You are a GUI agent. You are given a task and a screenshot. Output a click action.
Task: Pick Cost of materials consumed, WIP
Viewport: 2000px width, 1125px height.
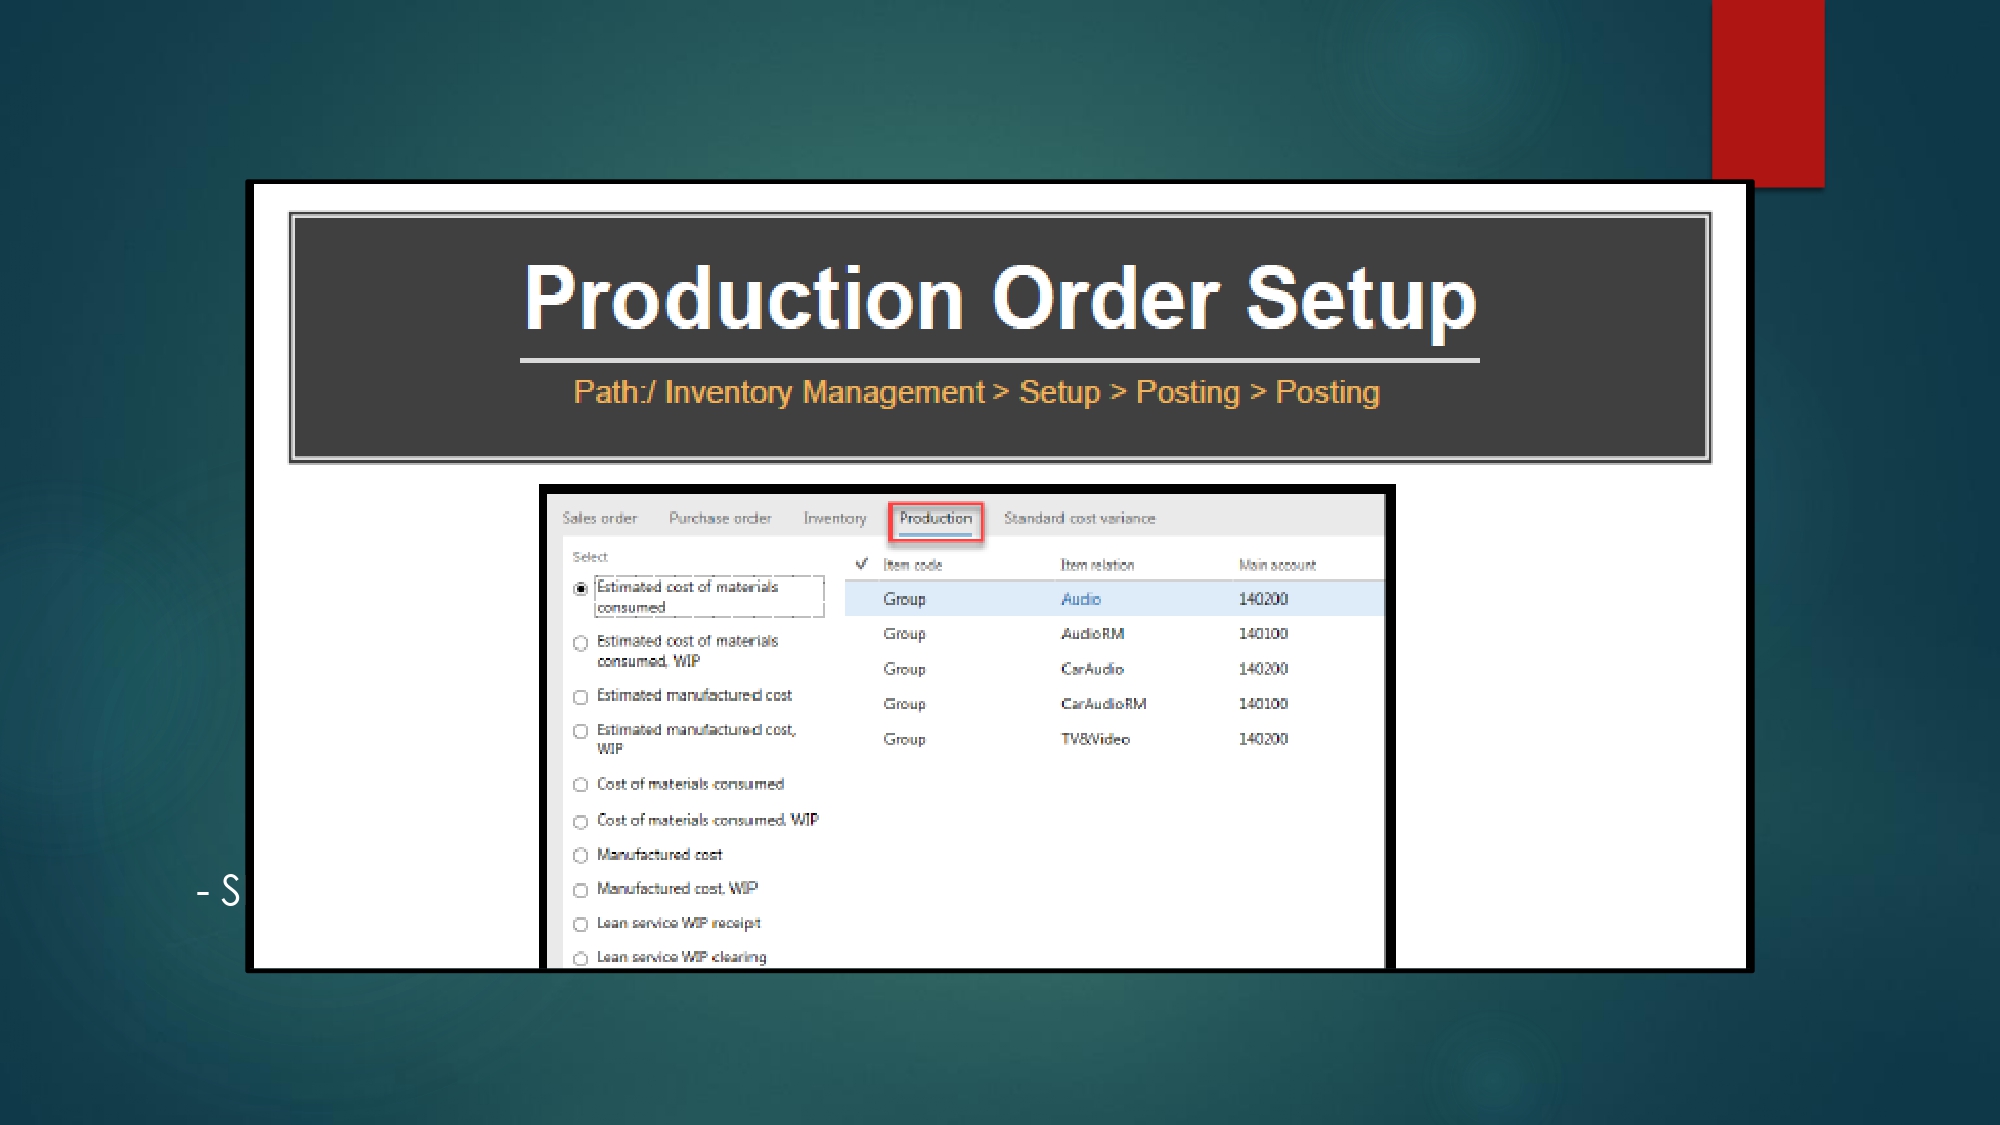pyautogui.click(x=580, y=822)
